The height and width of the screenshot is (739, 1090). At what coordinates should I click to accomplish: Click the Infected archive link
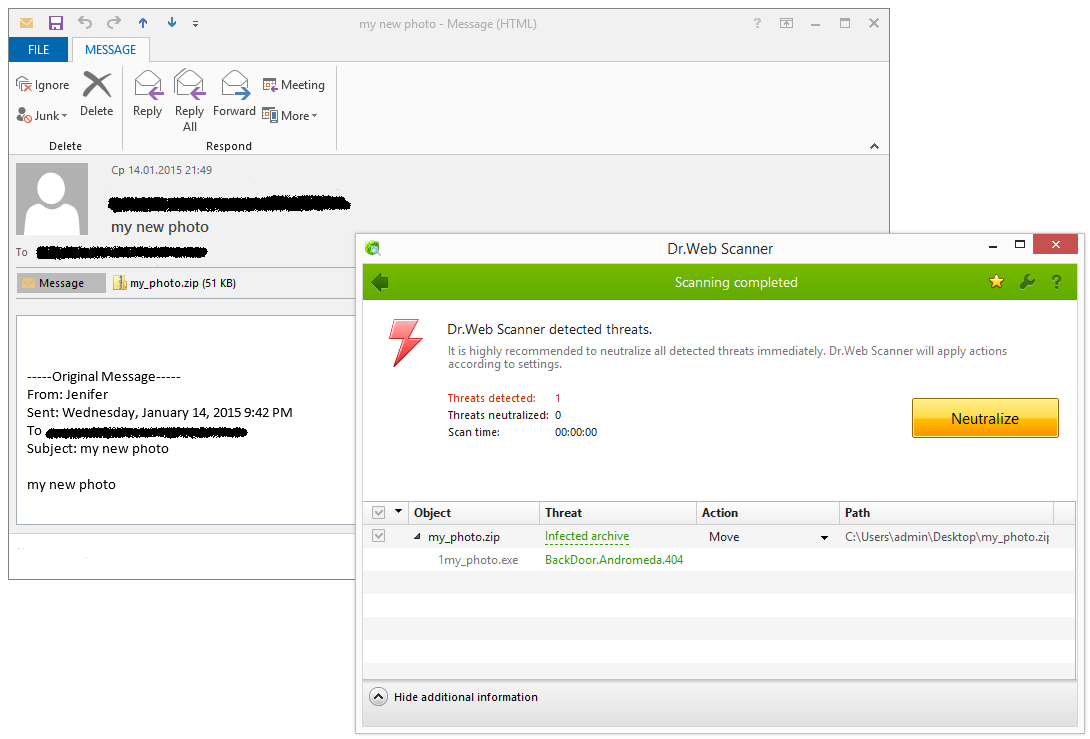coord(587,536)
